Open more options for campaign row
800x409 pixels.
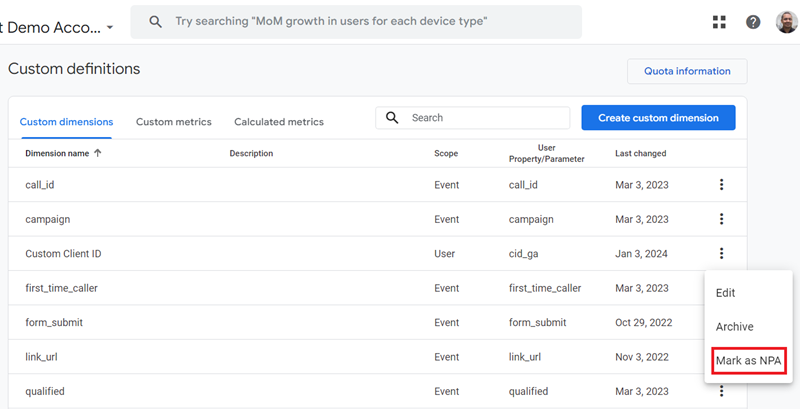point(721,219)
